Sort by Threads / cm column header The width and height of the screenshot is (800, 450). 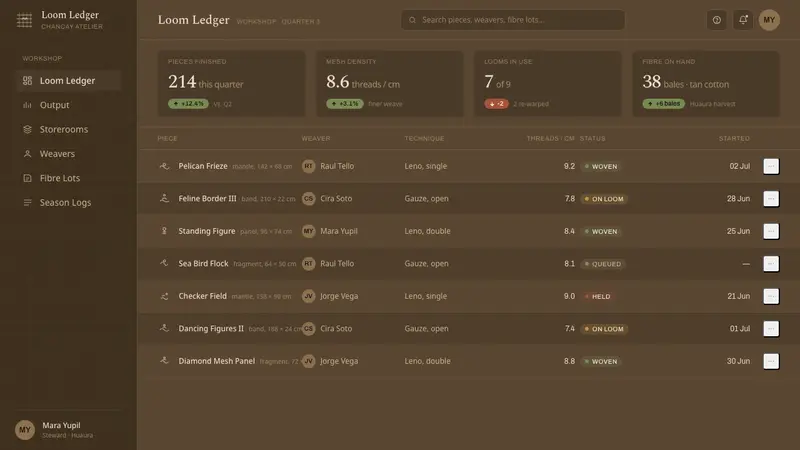(551, 138)
